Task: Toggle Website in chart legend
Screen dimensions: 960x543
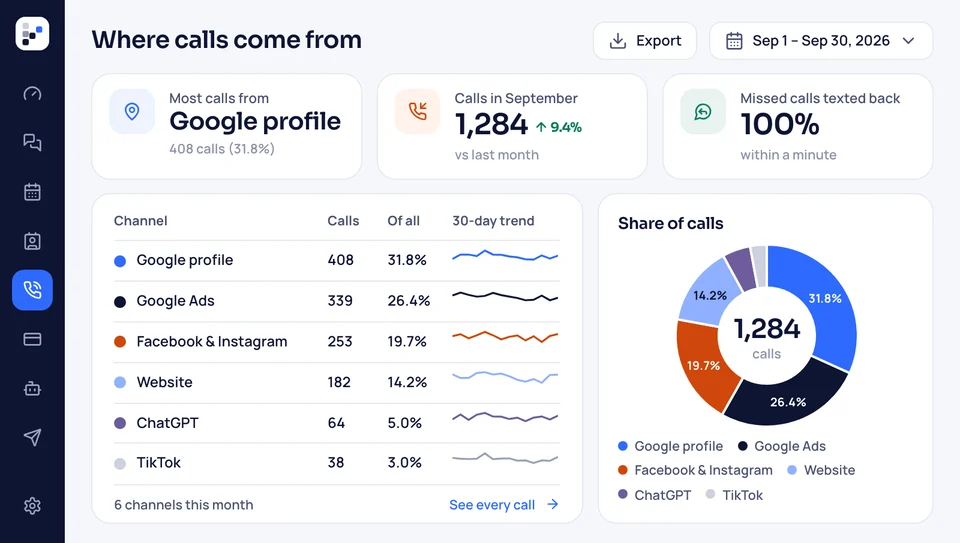Action: tap(821, 470)
